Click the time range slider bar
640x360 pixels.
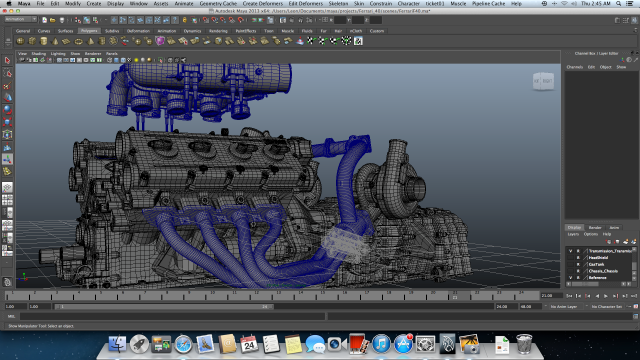click(164, 307)
